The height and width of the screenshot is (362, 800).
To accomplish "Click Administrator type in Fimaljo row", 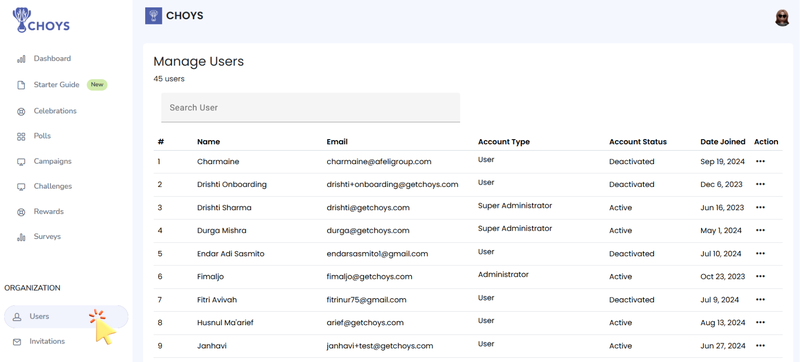I will (503, 275).
